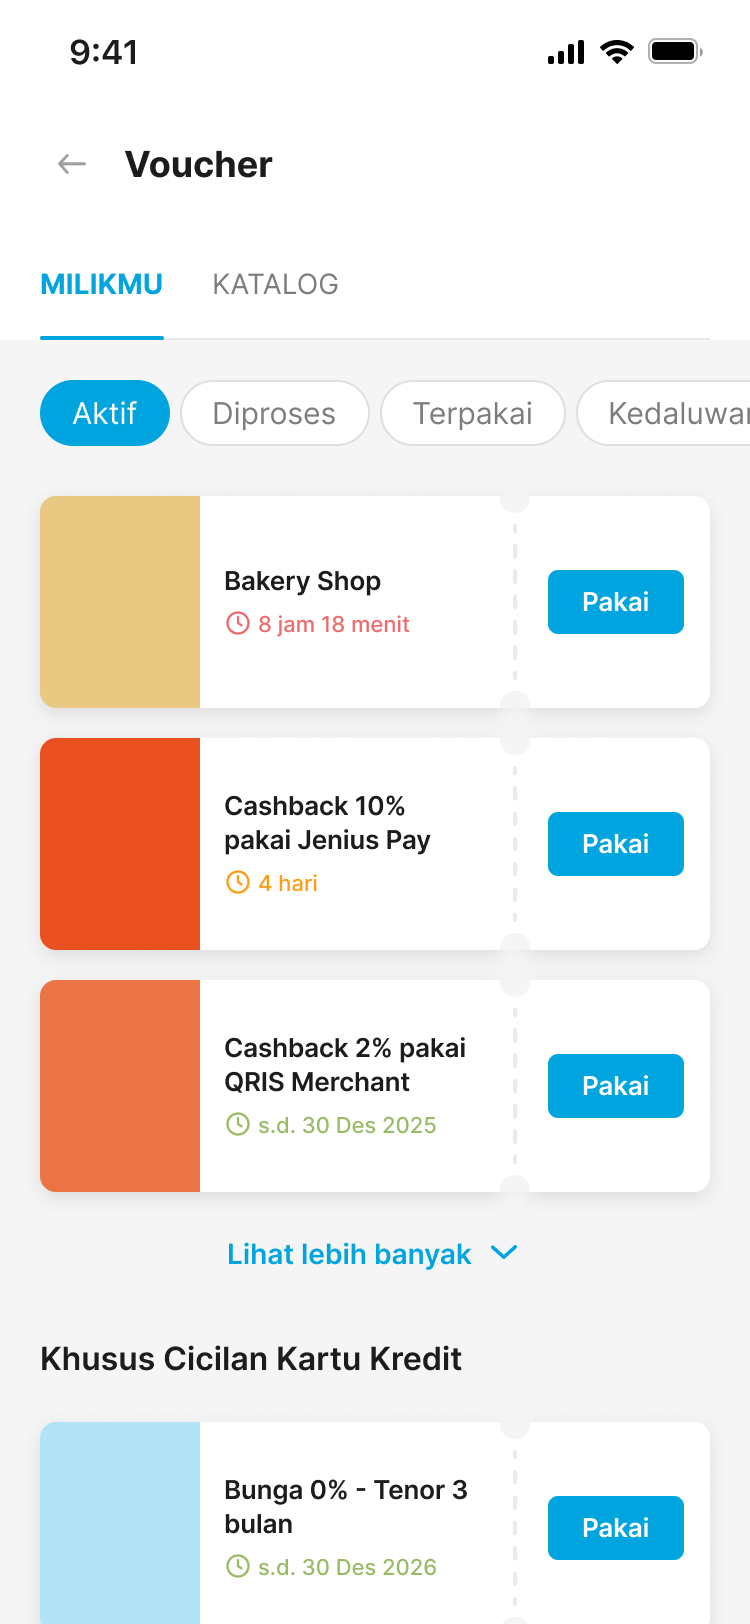
Task: Use the Cashback 10% Jenius Pay voucher
Action: coord(615,844)
